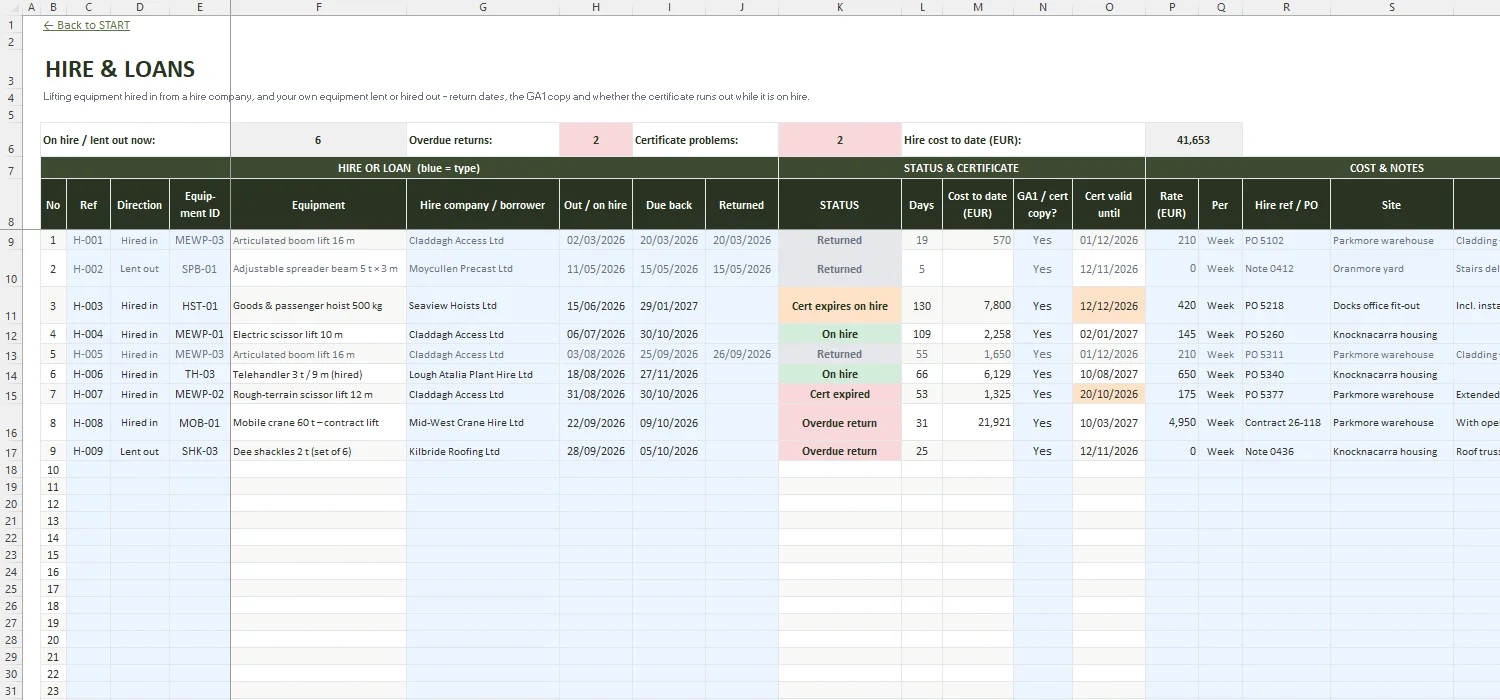Select the Equipment ID cell MOB-01
1500x700 pixels.
(x=200, y=423)
